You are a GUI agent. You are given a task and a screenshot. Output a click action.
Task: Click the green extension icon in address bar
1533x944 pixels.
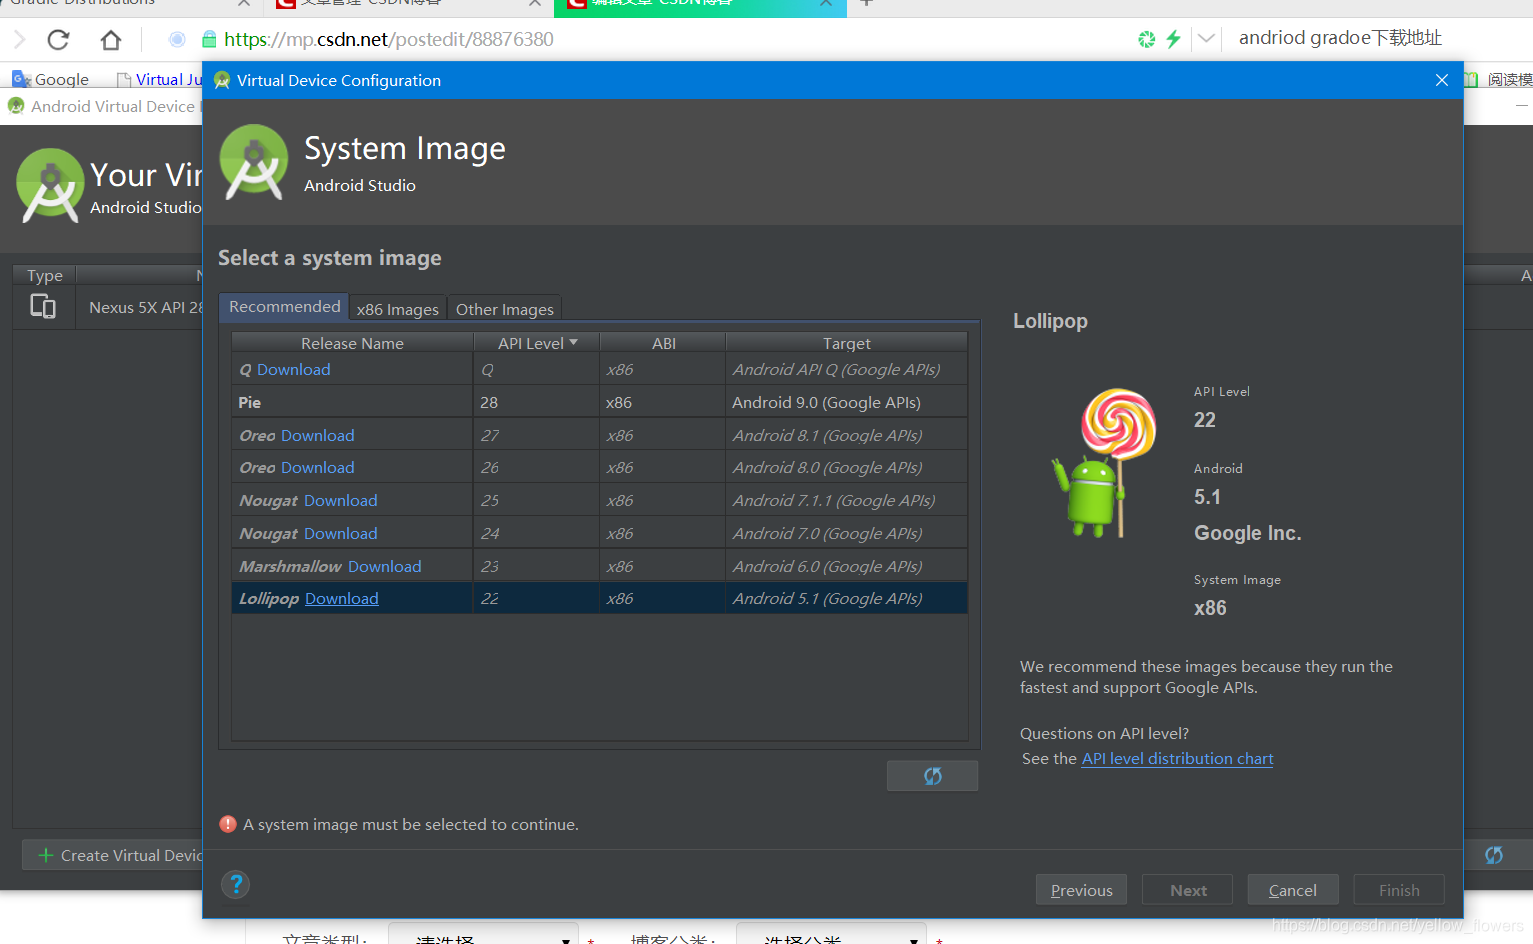(x=1146, y=39)
